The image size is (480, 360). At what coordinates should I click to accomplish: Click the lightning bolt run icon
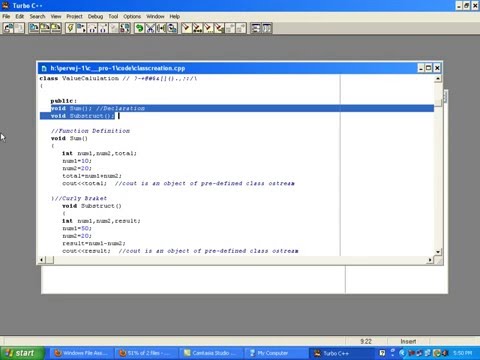70,28
